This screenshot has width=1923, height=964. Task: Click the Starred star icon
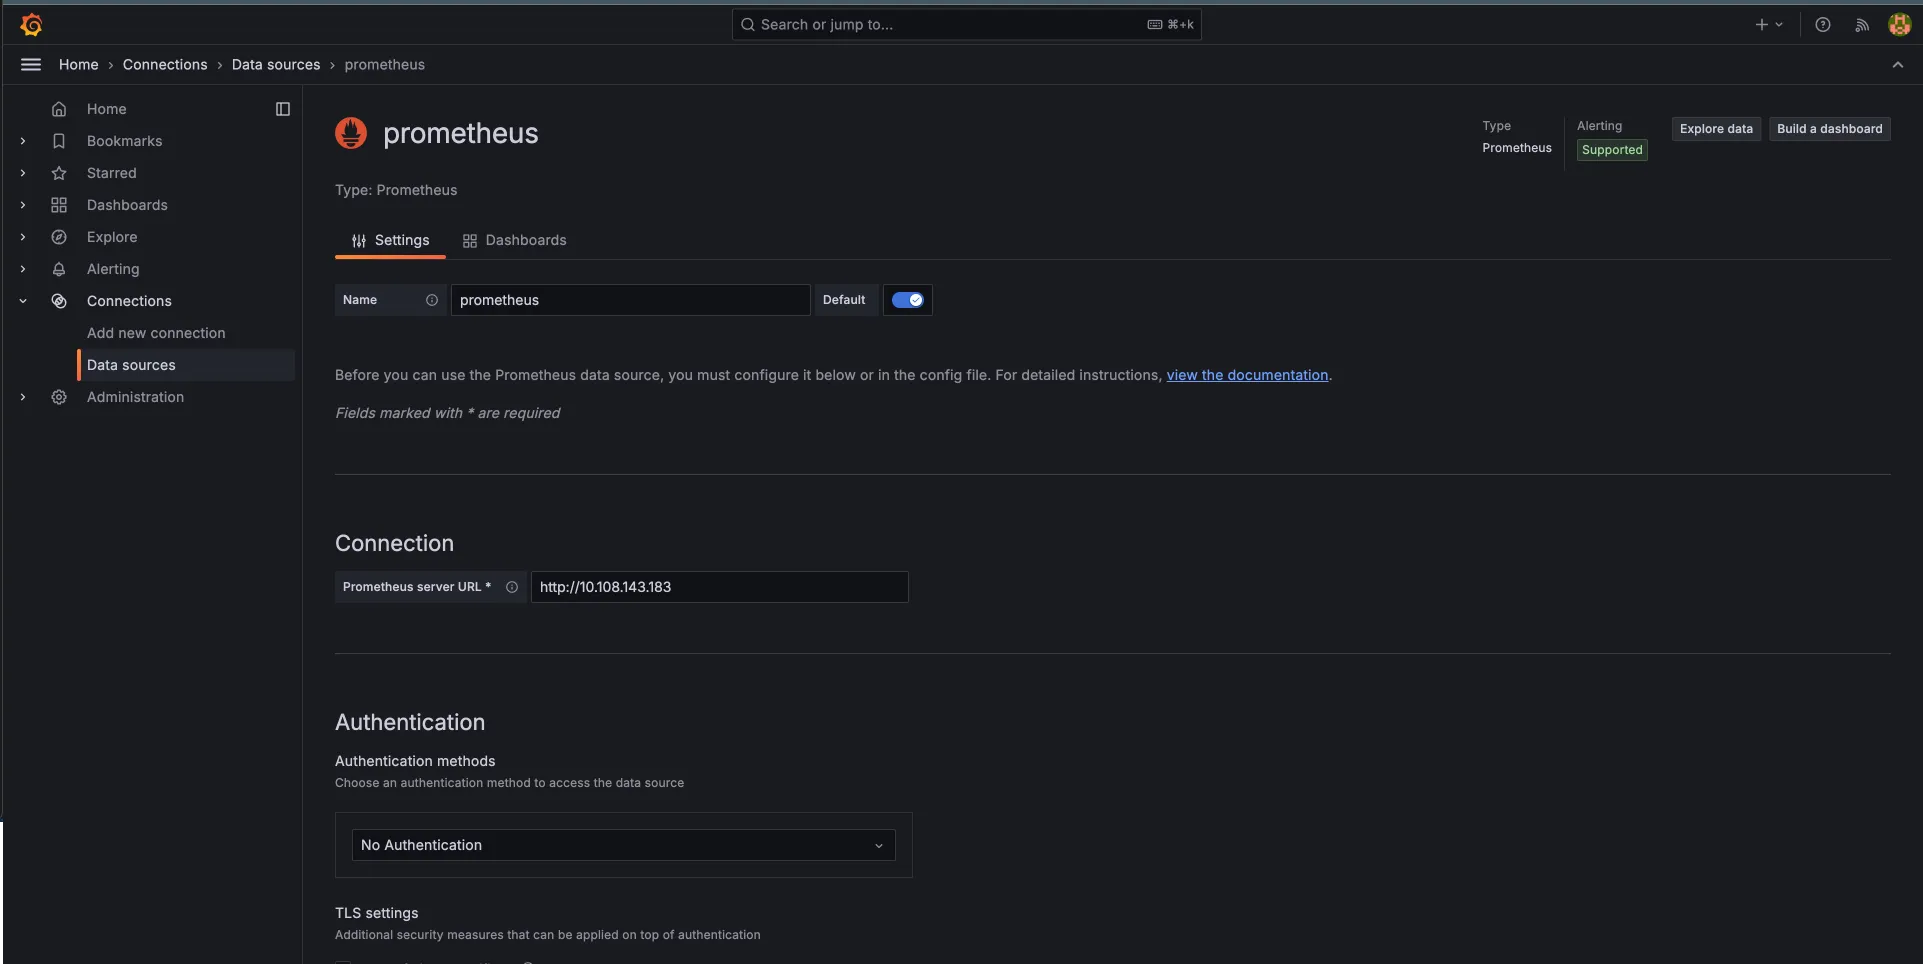pyautogui.click(x=59, y=173)
